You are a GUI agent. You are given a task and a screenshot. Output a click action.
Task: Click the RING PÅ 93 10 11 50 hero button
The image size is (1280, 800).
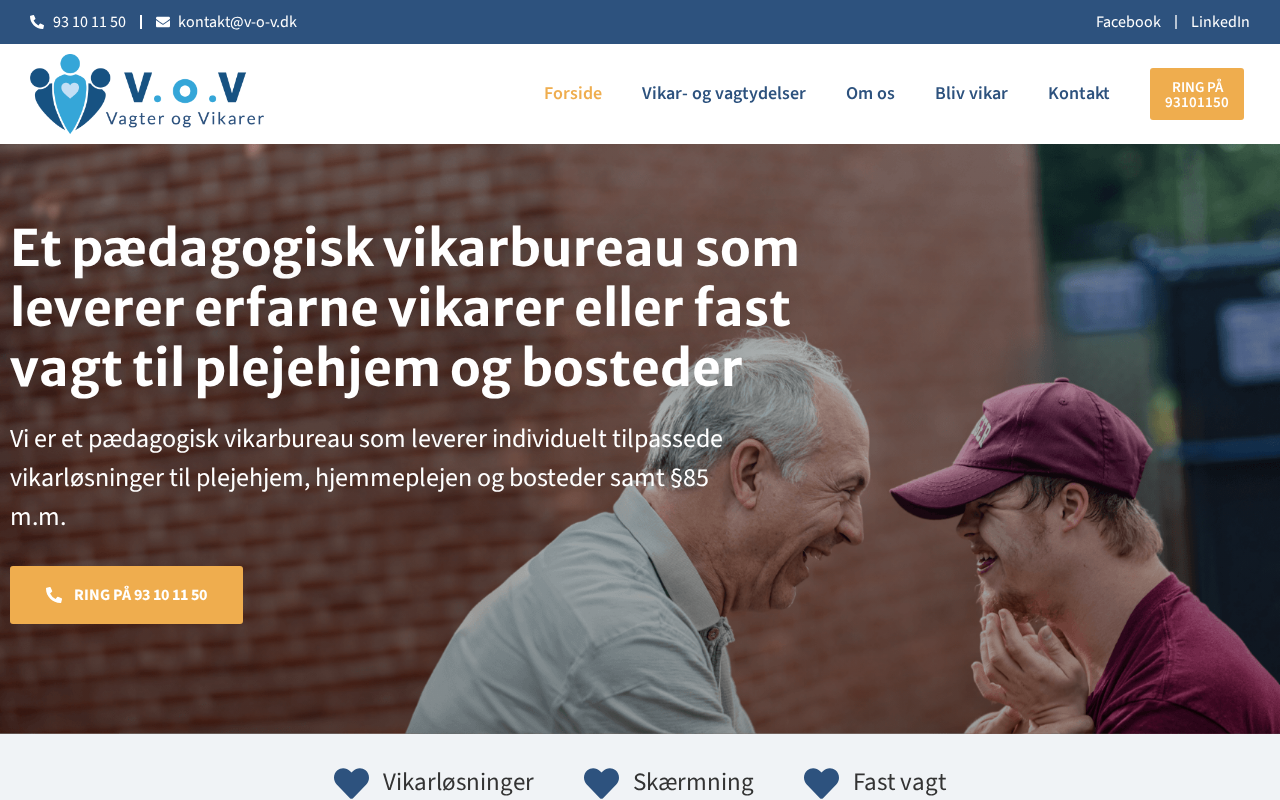(x=126, y=595)
